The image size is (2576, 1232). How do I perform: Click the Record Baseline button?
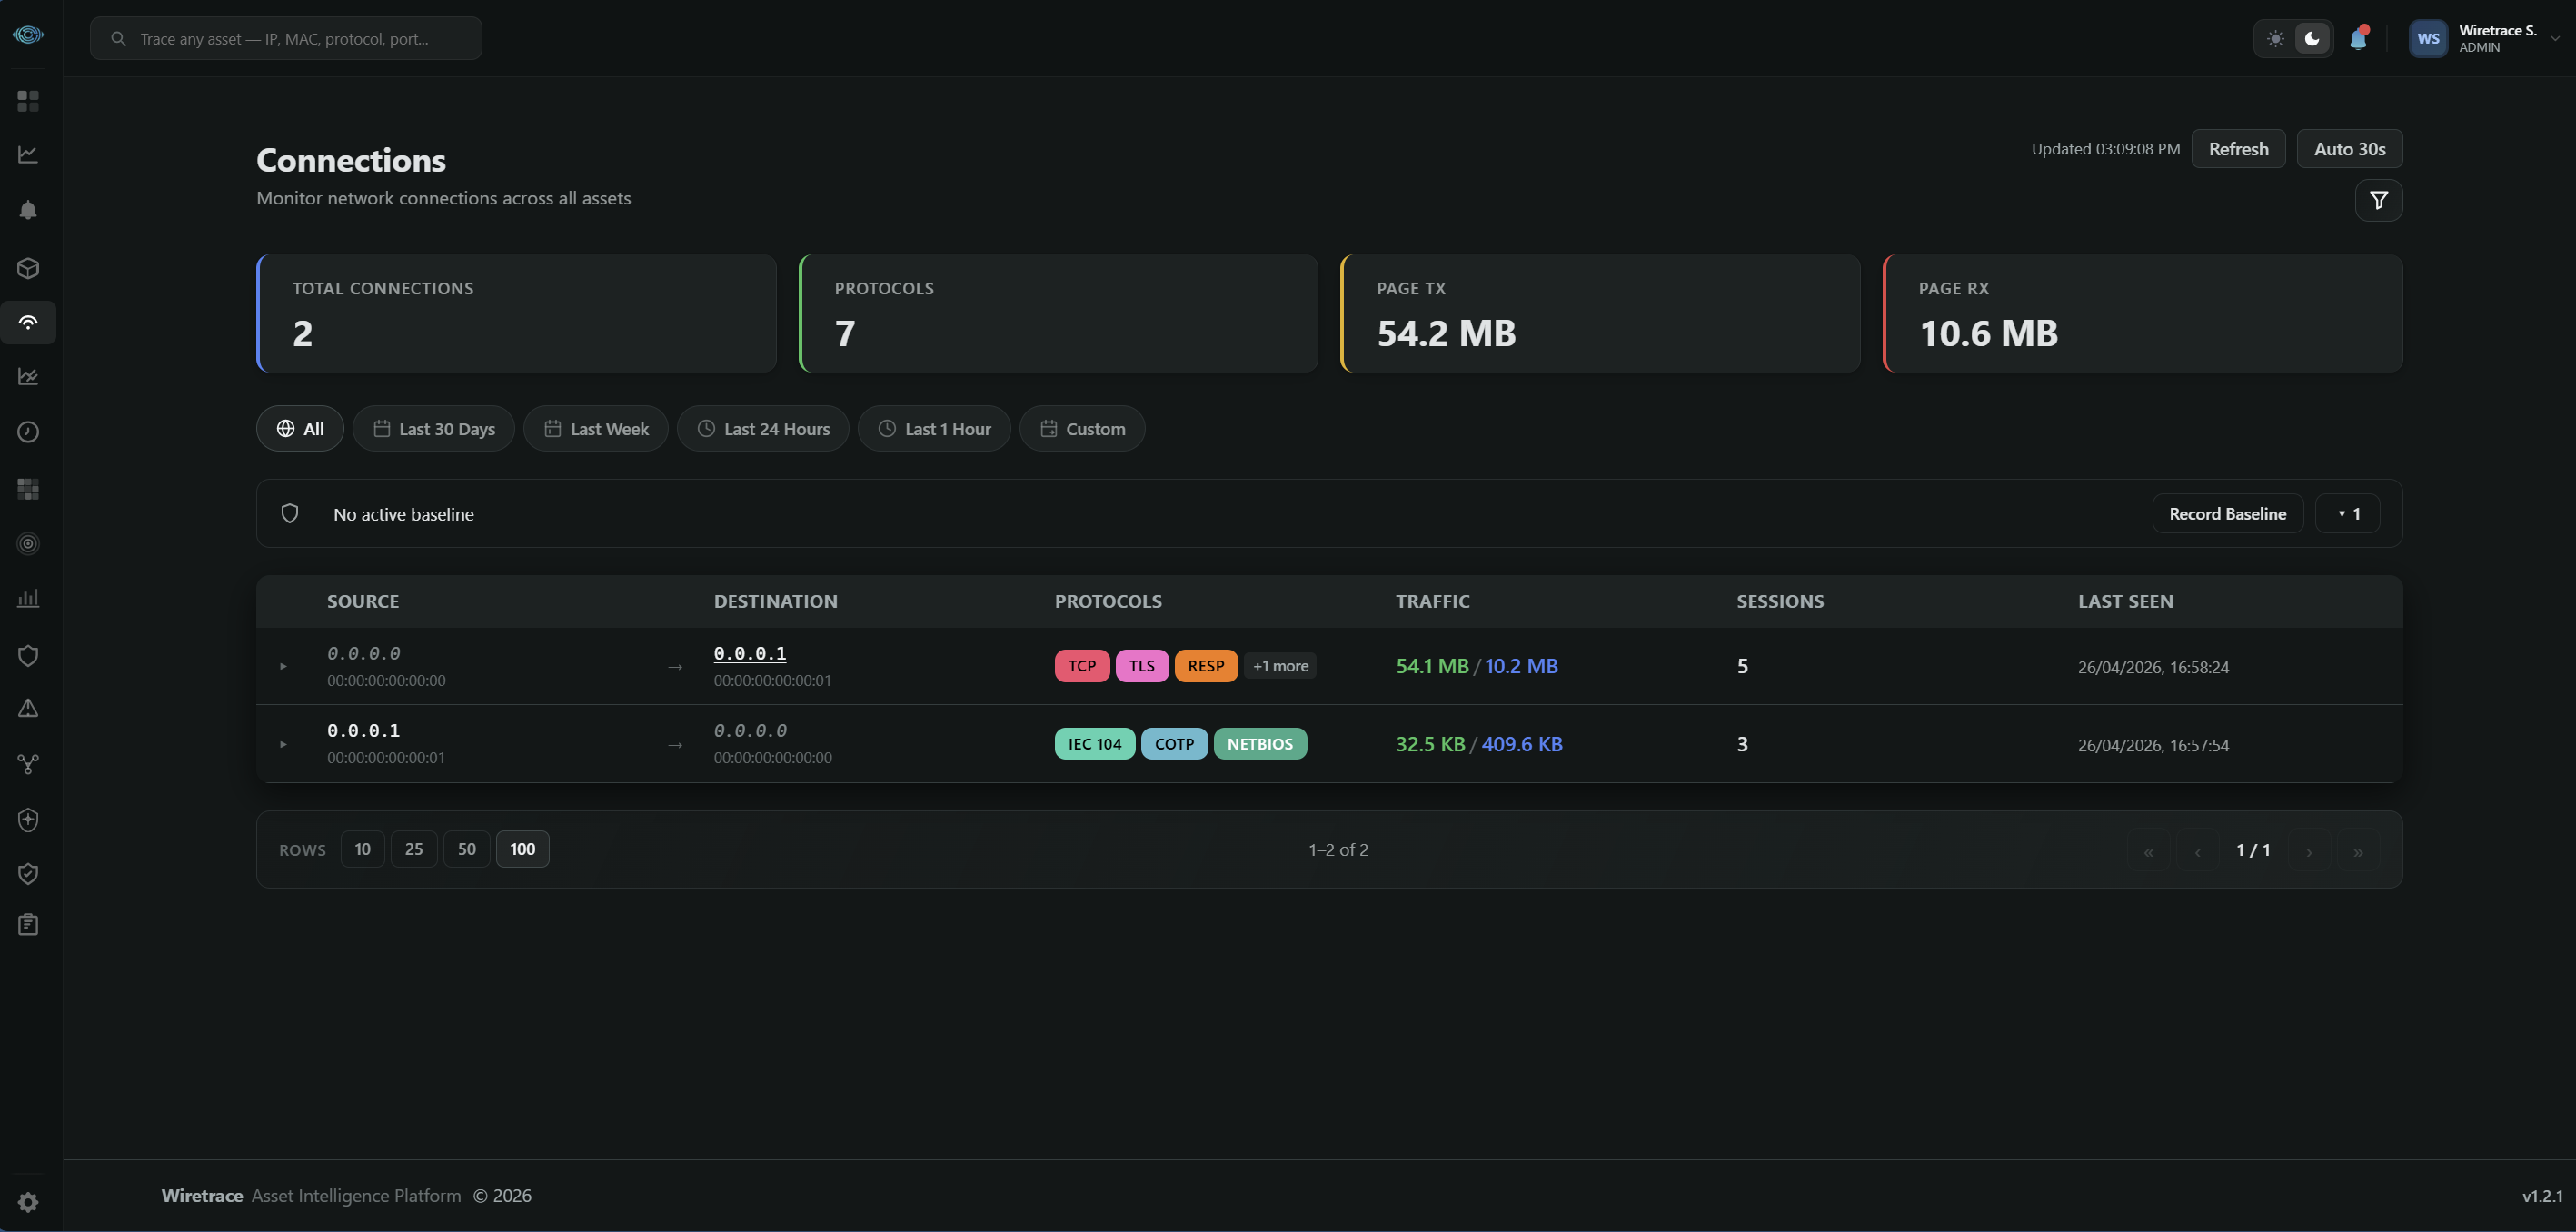tap(2227, 513)
